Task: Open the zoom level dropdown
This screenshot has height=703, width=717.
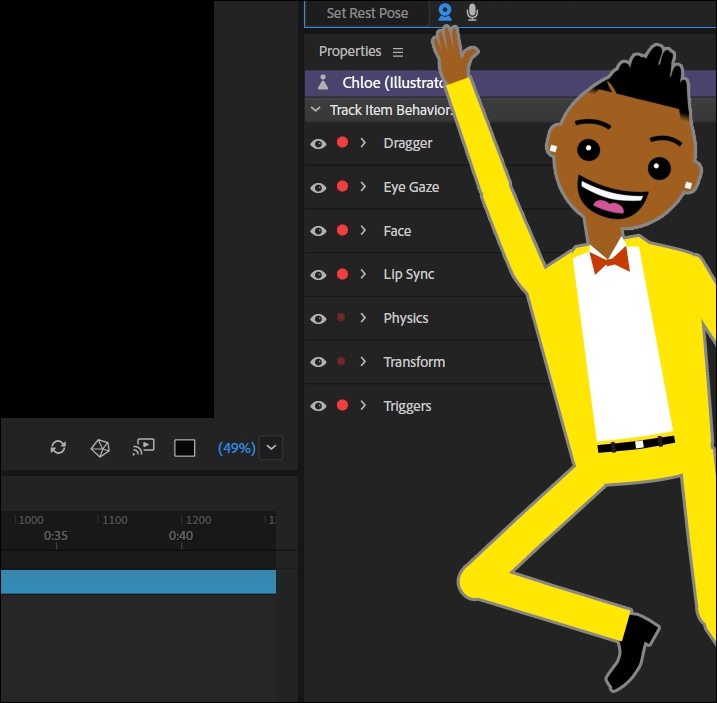Action: 271,447
